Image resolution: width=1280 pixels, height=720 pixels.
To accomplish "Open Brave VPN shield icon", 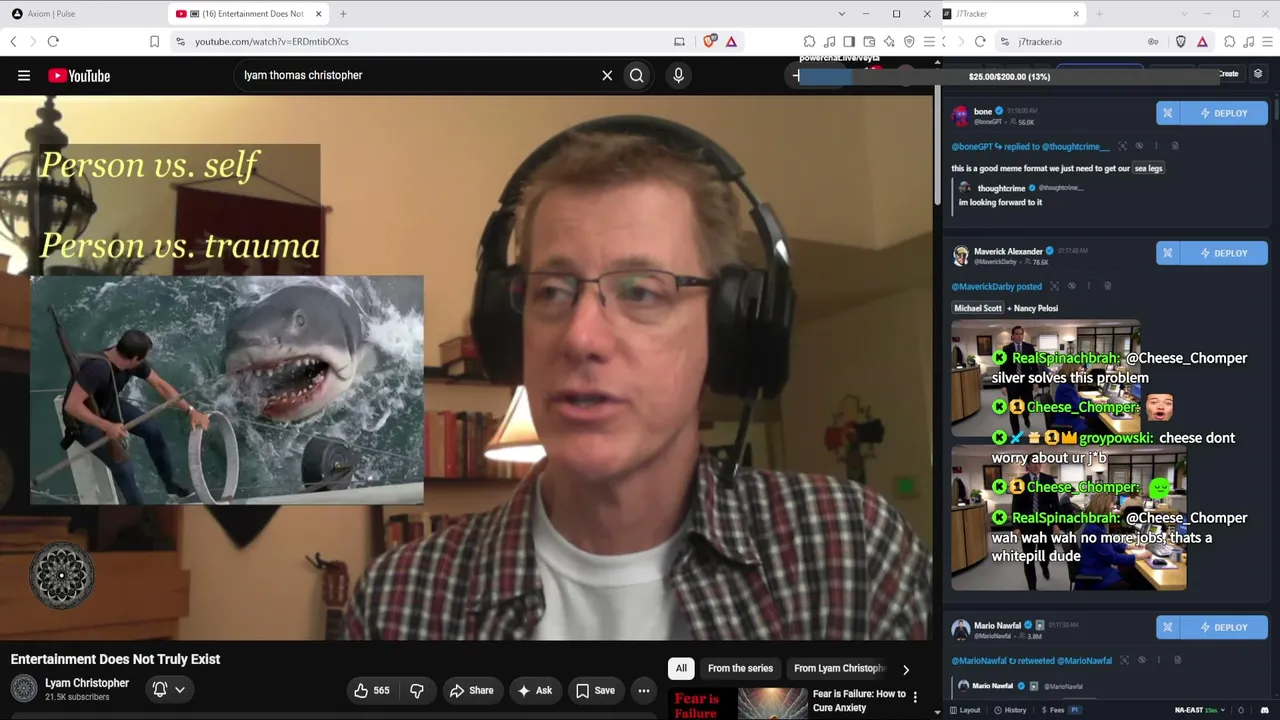I will tap(909, 41).
